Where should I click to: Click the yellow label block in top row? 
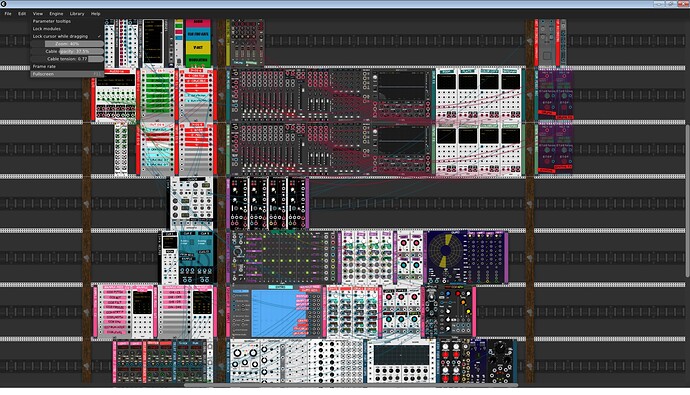click(198, 46)
